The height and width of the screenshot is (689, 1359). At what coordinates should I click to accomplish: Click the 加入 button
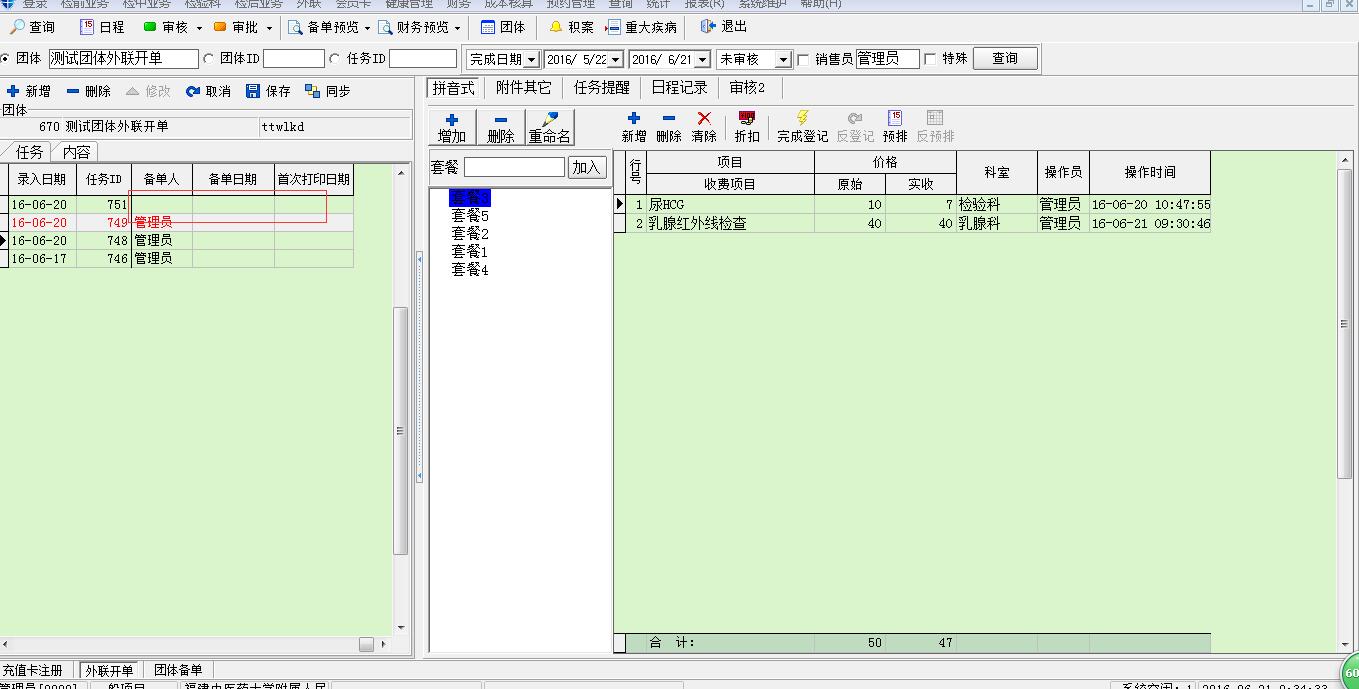click(587, 168)
